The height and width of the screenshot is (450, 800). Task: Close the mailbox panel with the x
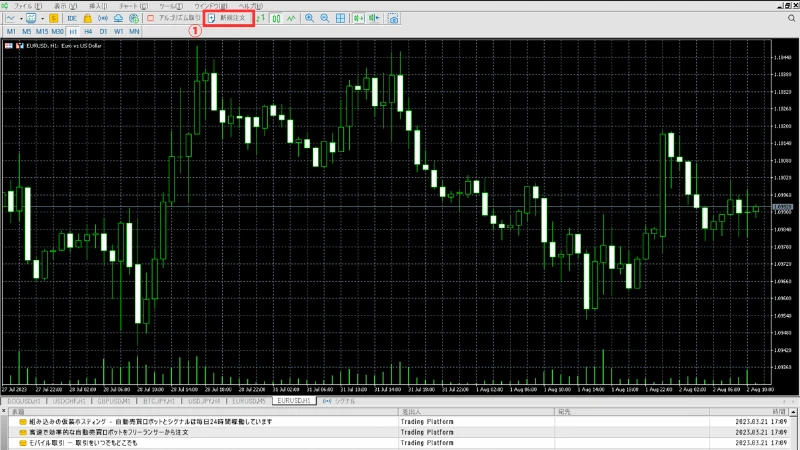[x=4, y=411]
